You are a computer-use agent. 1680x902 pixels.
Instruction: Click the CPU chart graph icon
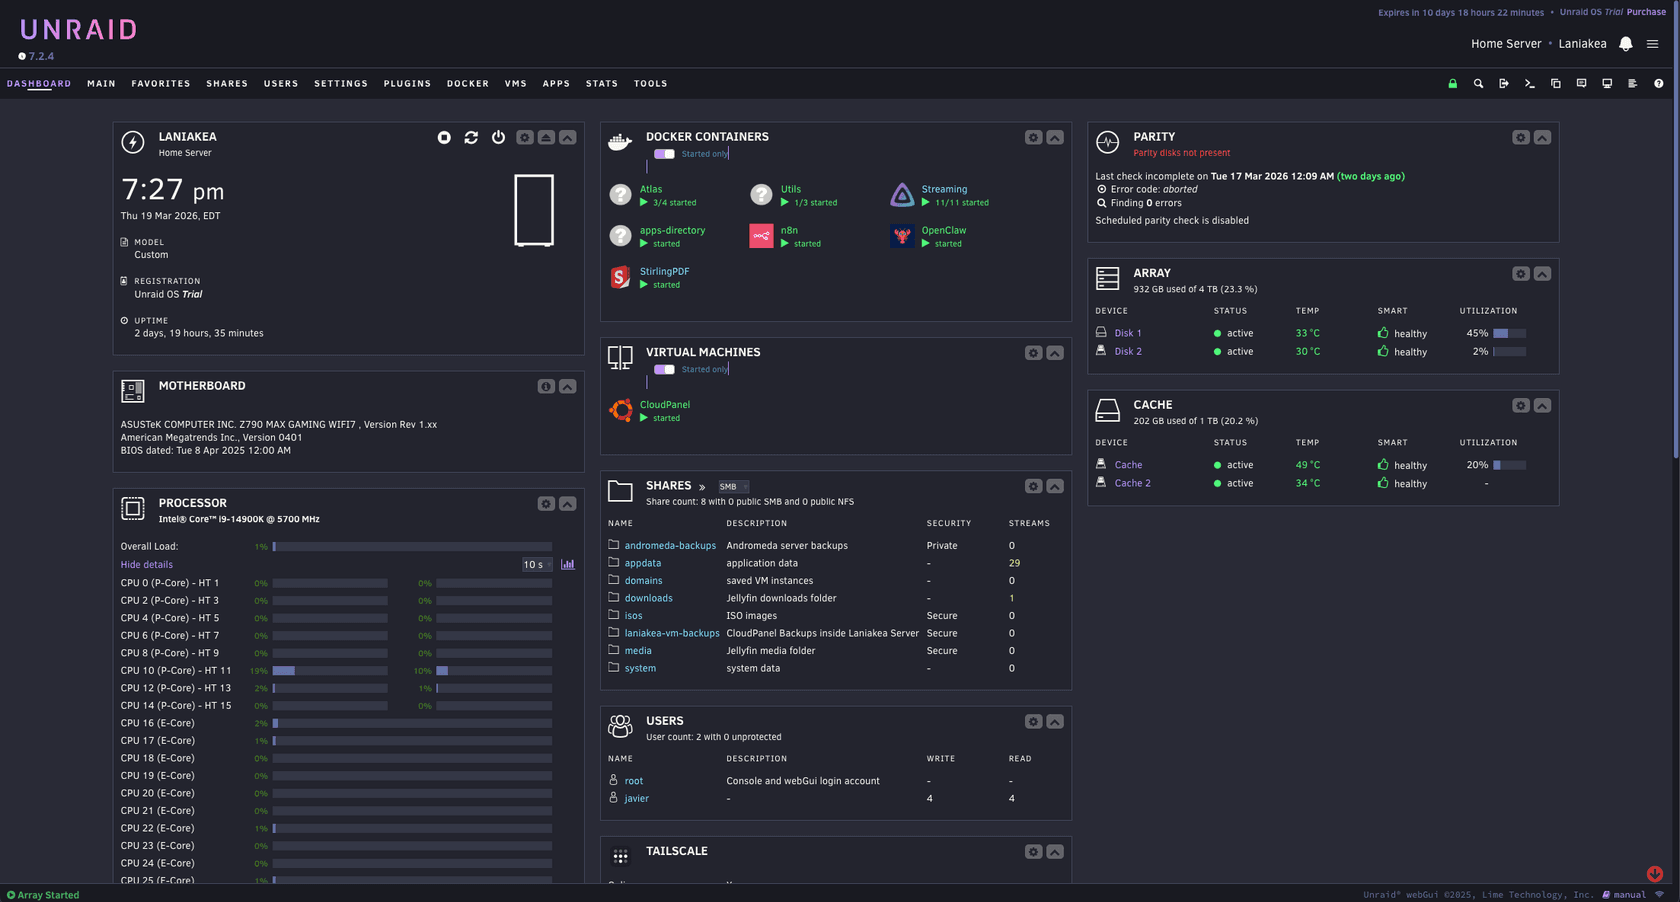(x=568, y=564)
